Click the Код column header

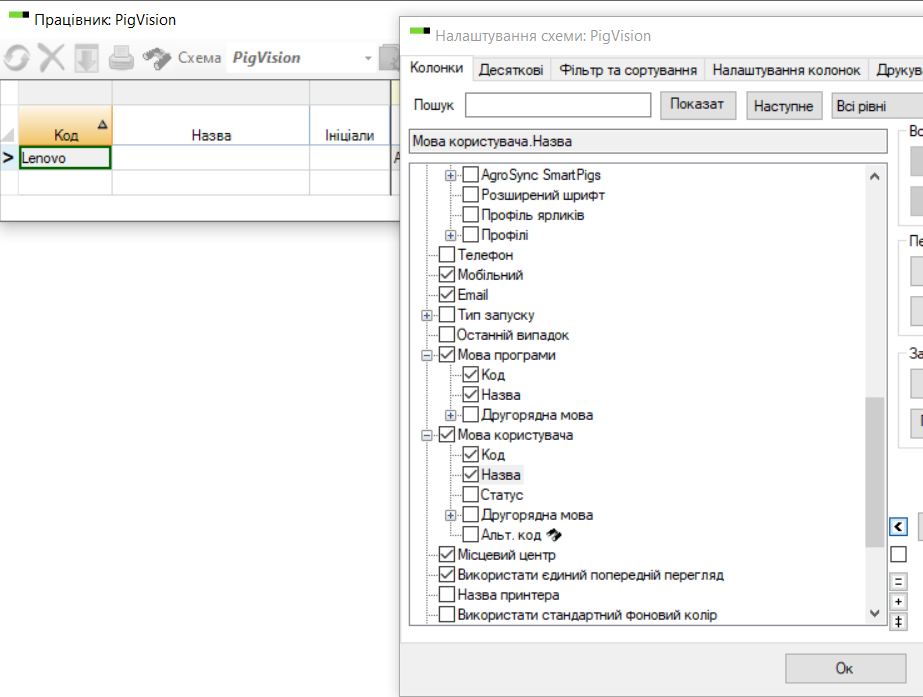coord(65,125)
